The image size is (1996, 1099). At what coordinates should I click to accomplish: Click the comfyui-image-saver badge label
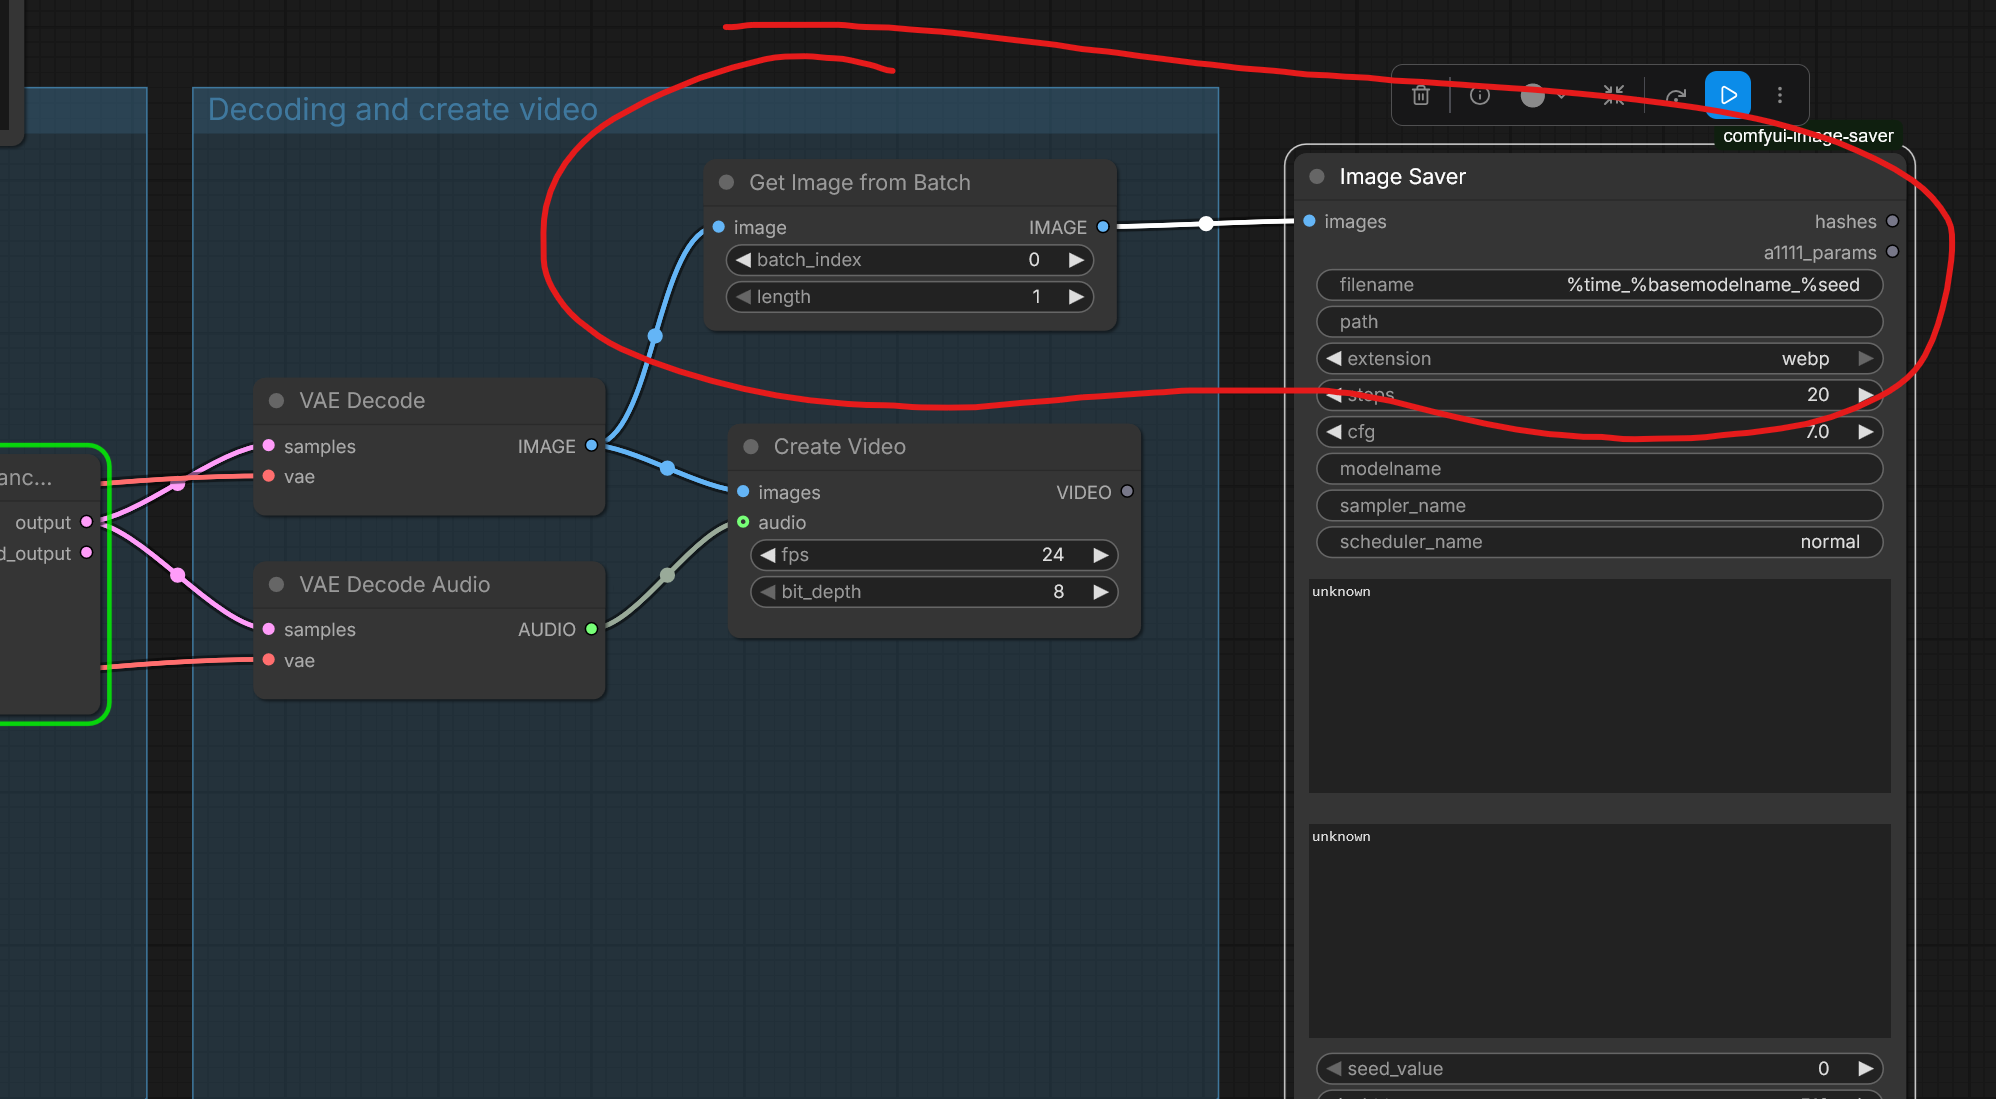(1807, 136)
